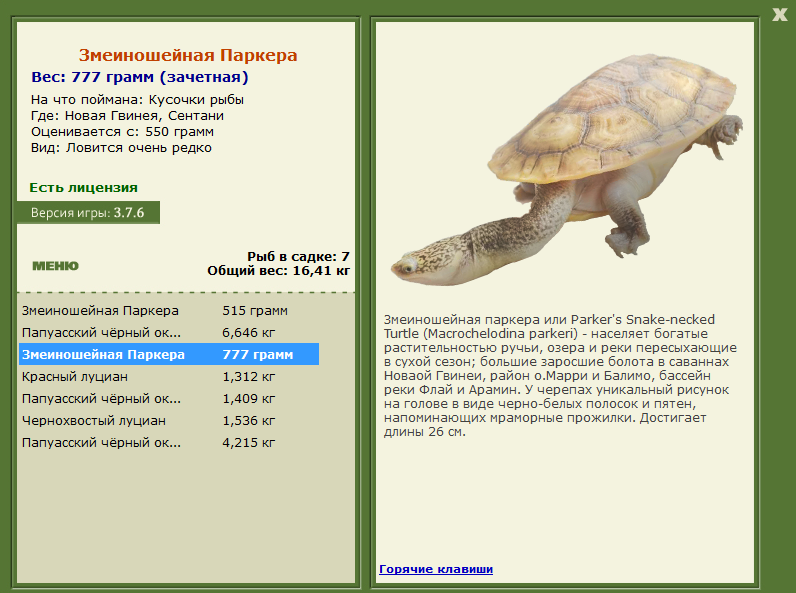Click the Вид: Ловится очень редко line
The width and height of the screenshot is (796, 593).
tap(121, 148)
